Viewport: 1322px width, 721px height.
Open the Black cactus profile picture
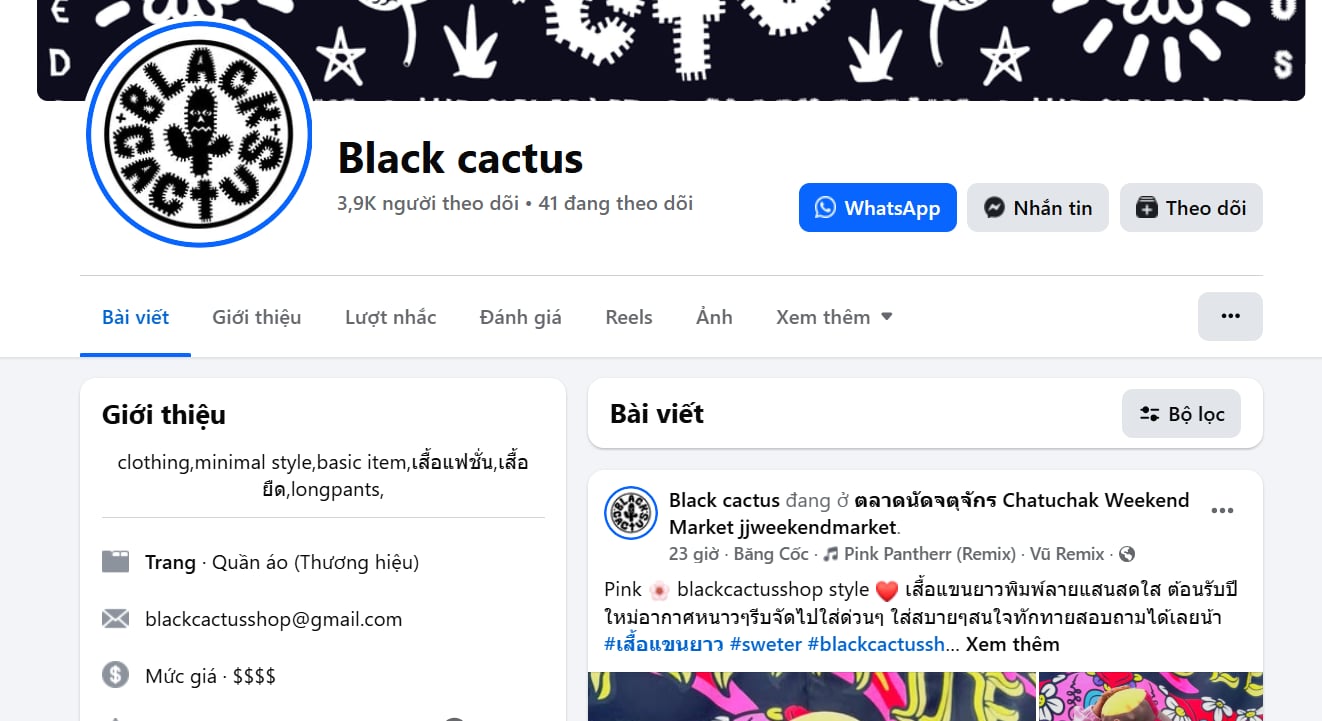click(199, 133)
